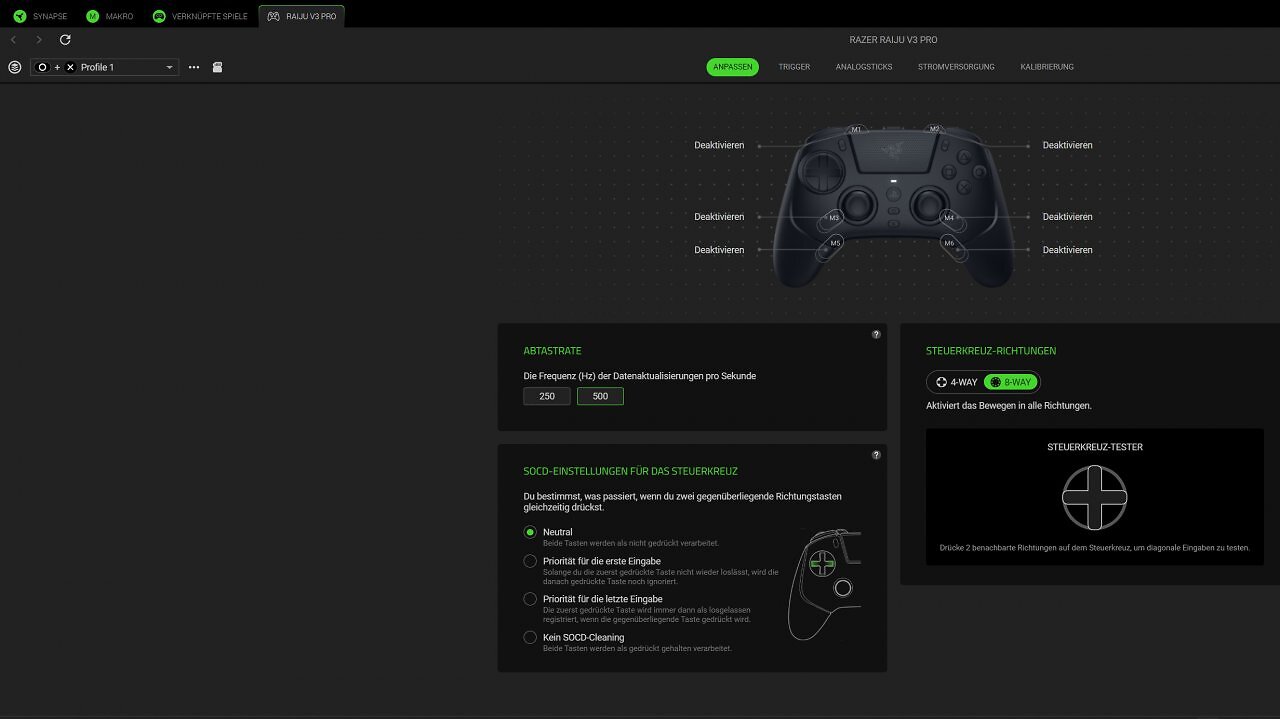Select Kein SOCD-Cleaning option
Image resolution: width=1280 pixels, height=719 pixels.
(x=530, y=637)
